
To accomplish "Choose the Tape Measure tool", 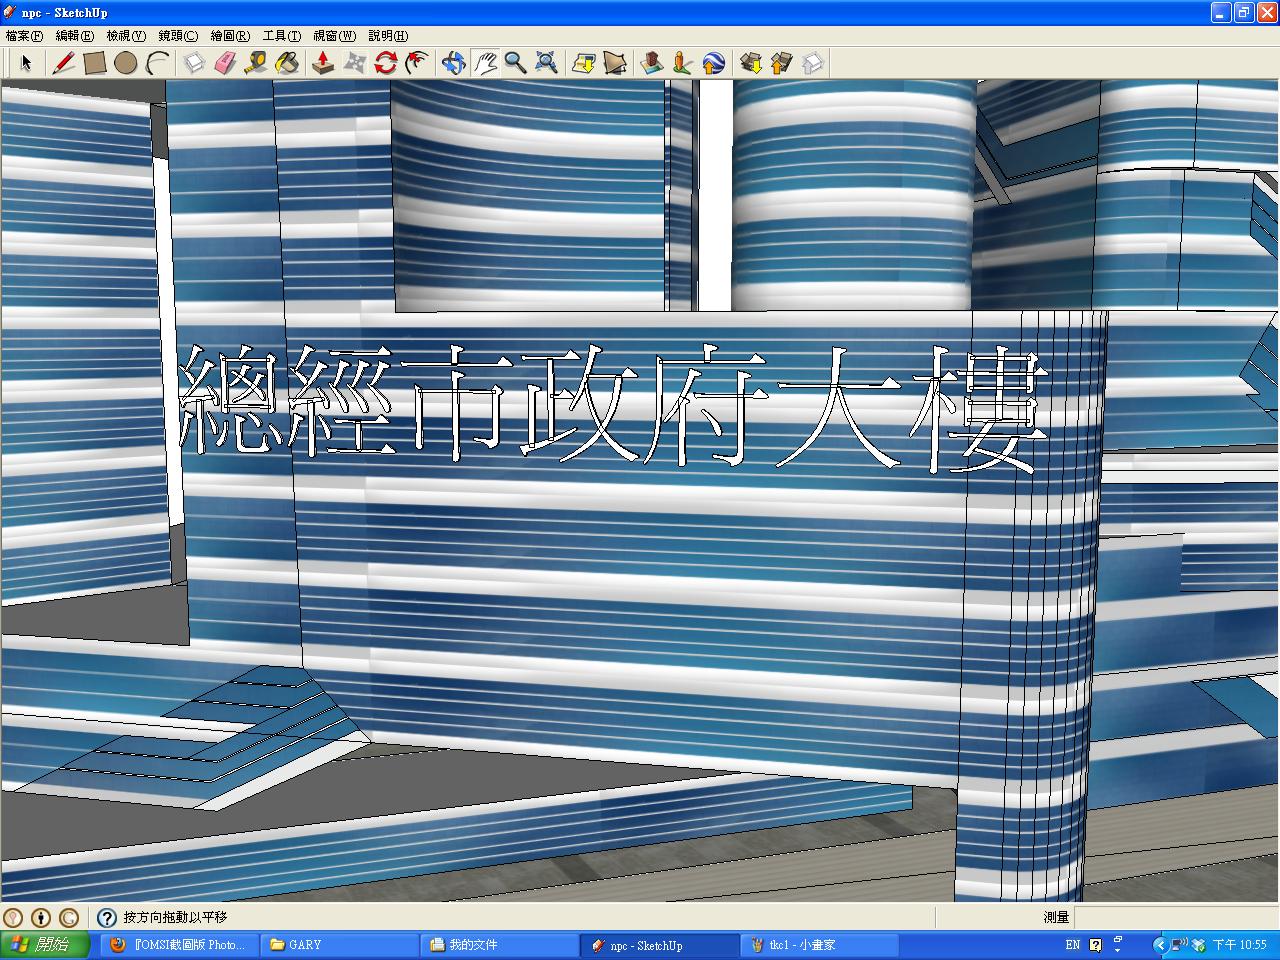I will pos(256,64).
